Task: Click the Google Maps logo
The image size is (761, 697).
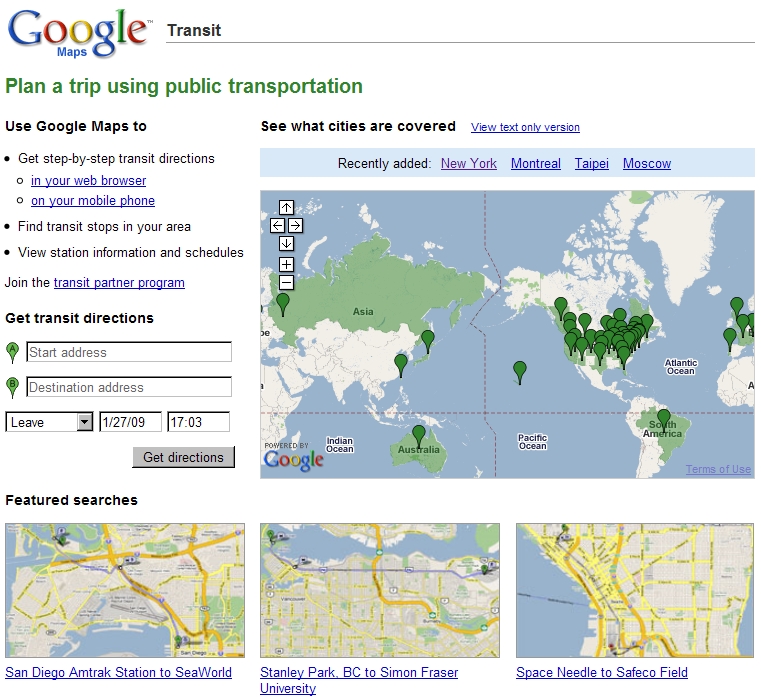Action: click(78, 33)
